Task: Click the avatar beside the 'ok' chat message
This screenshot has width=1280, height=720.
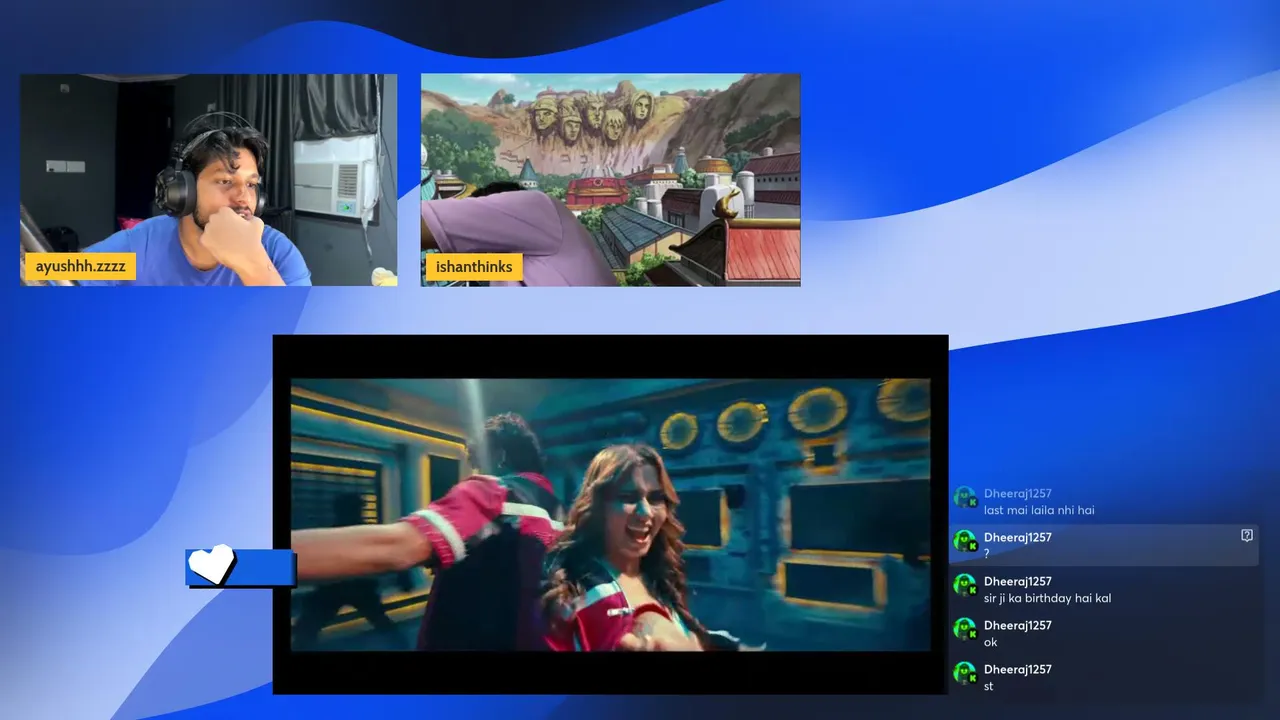Action: pyautogui.click(x=965, y=629)
